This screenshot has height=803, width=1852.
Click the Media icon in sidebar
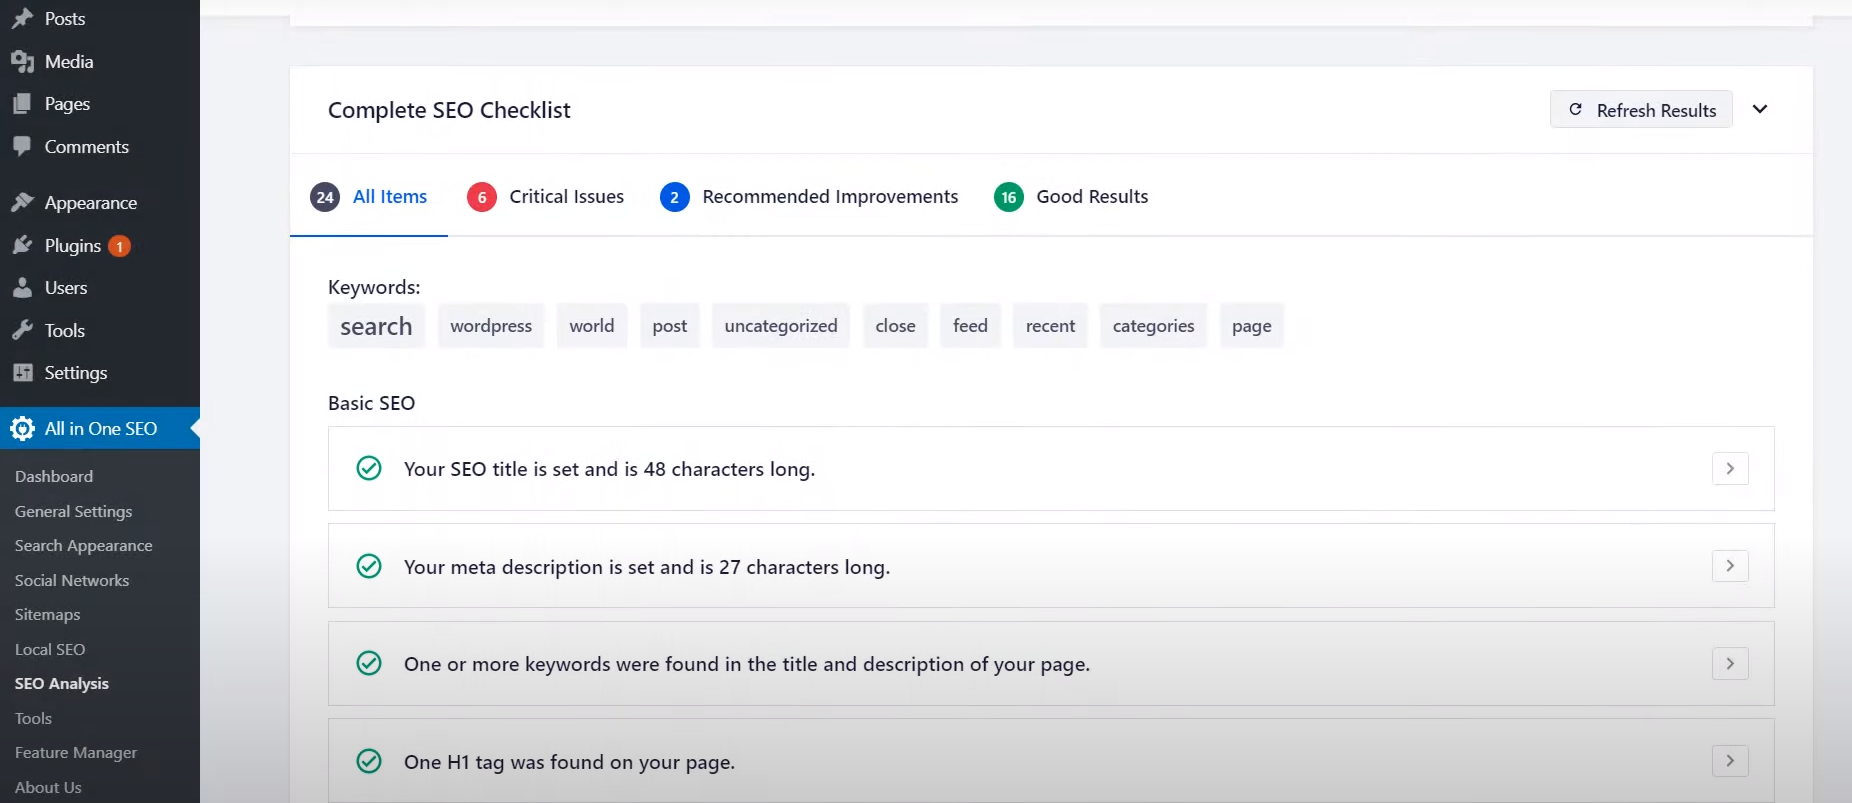(x=22, y=62)
